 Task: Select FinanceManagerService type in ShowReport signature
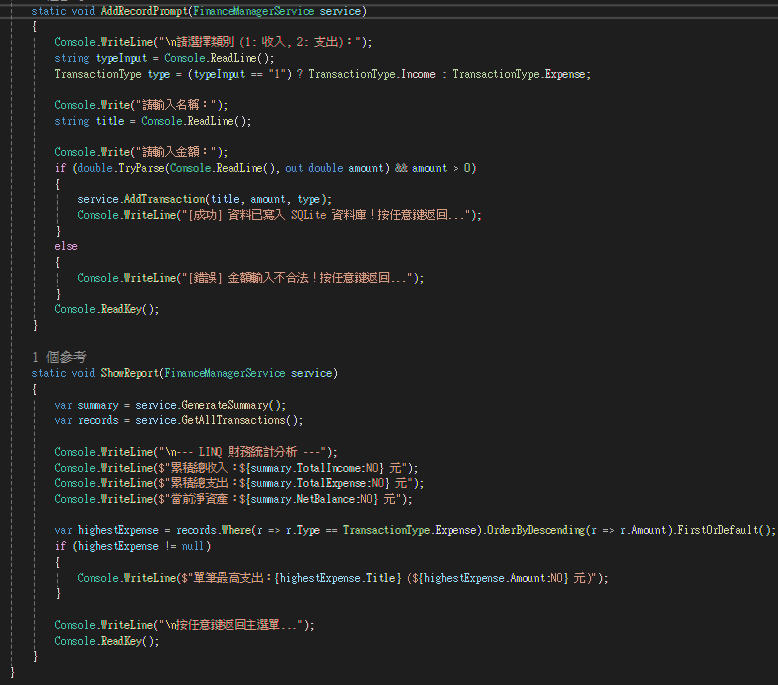coord(225,373)
